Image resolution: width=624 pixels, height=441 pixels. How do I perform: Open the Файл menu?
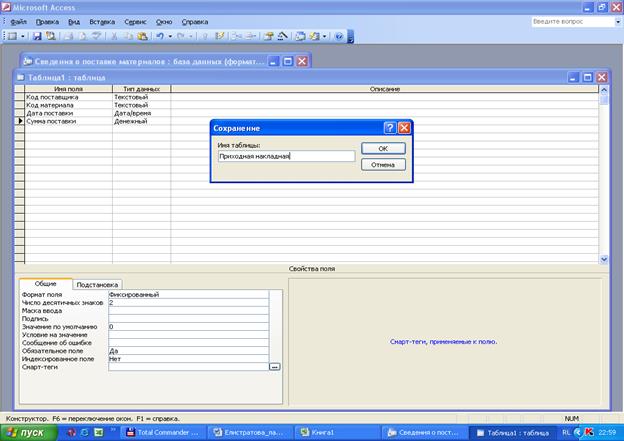(18, 20)
